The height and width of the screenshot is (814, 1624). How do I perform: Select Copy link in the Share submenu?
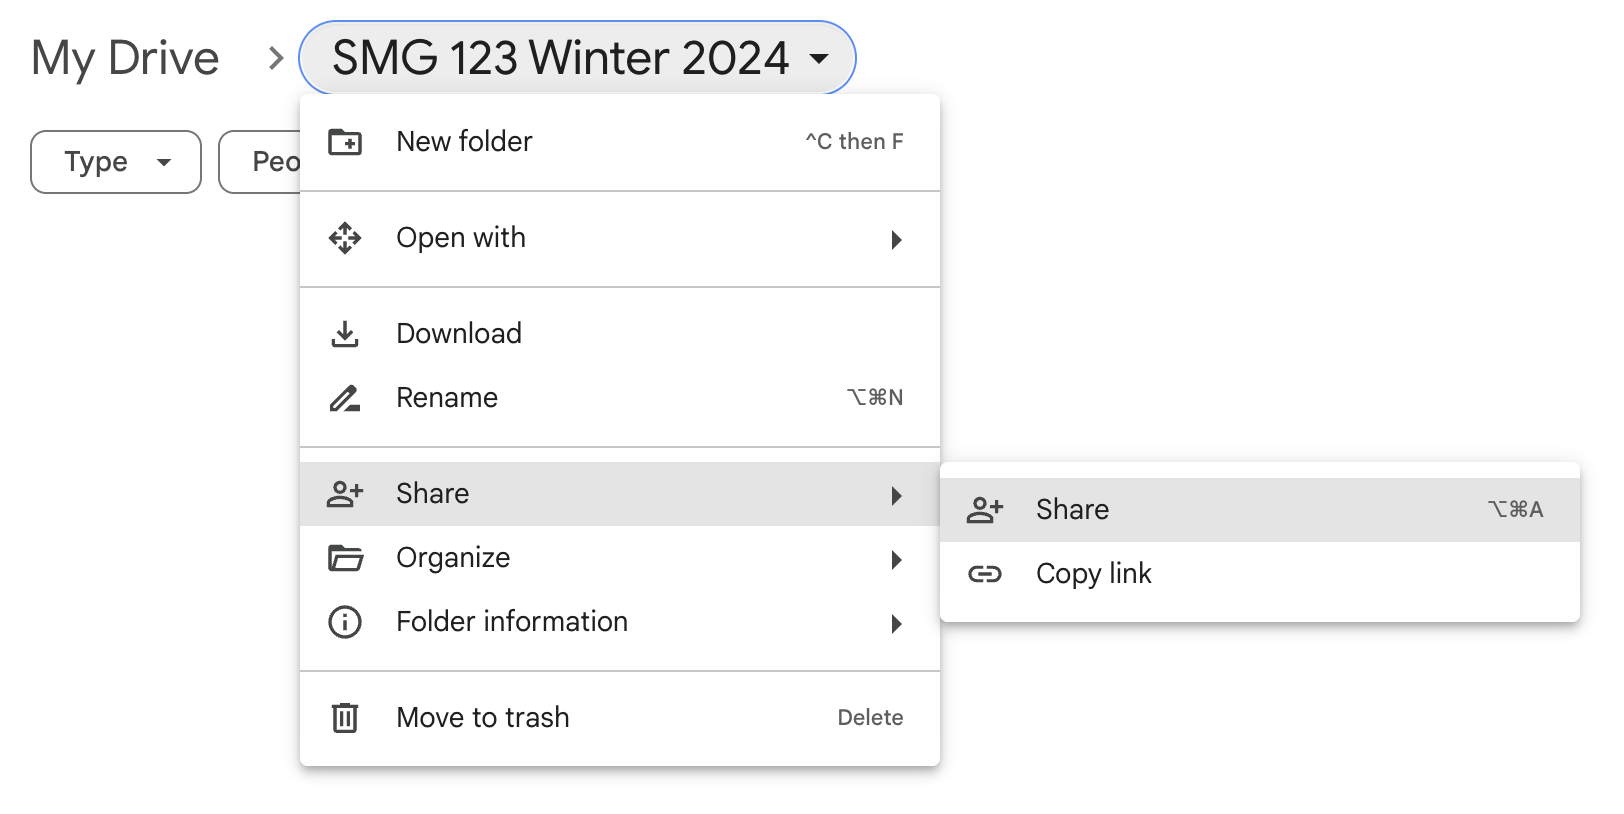(x=1093, y=574)
